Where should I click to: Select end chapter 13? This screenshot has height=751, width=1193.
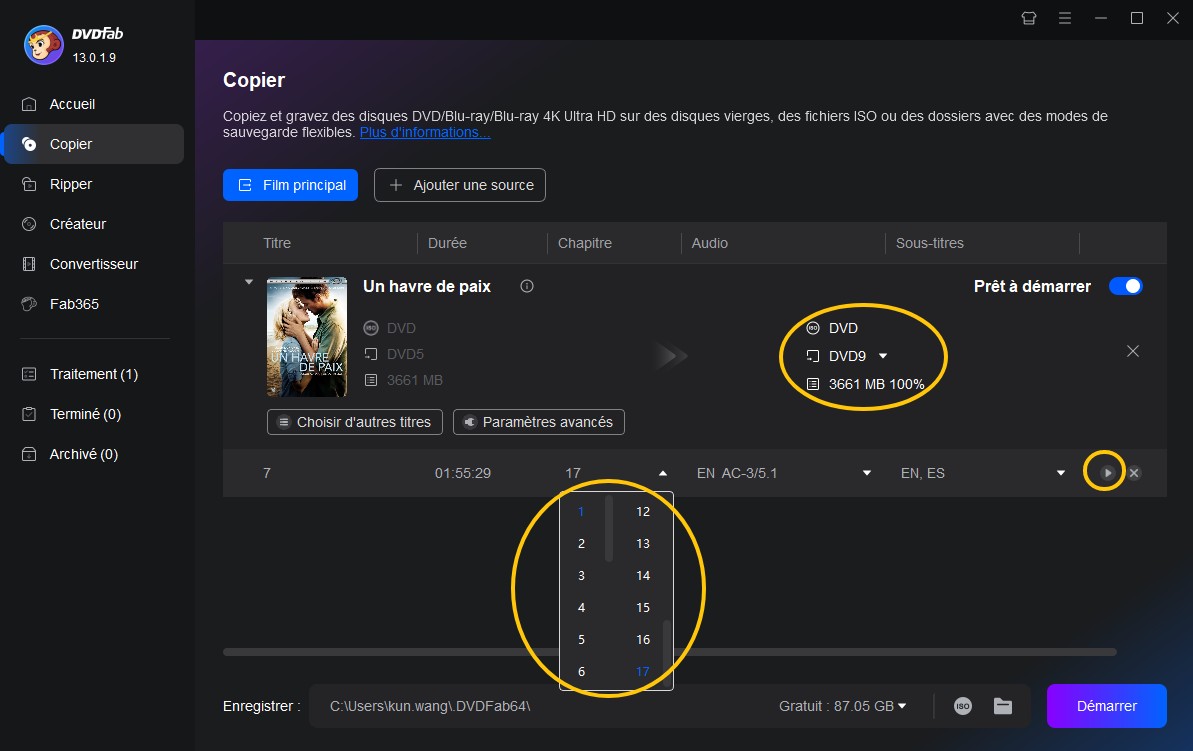tap(643, 543)
